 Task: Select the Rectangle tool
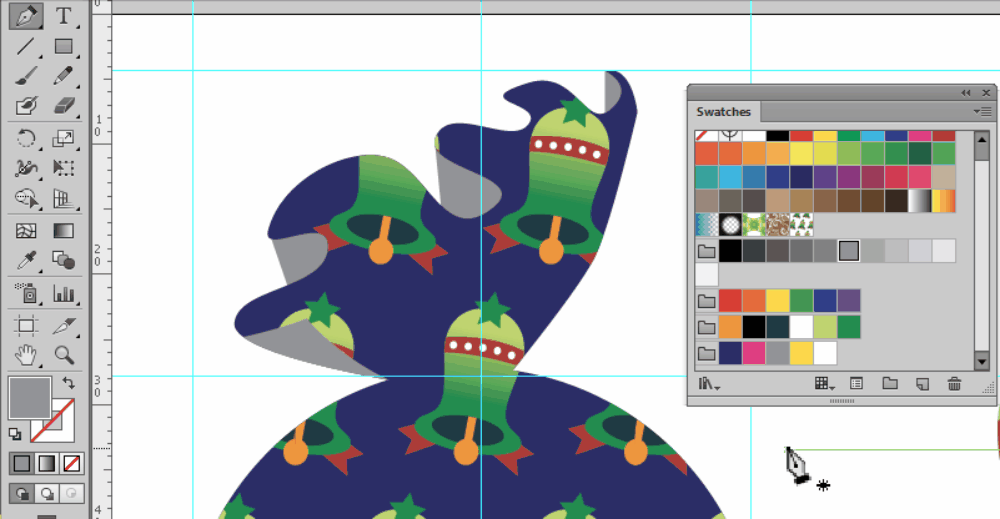point(63,47)
